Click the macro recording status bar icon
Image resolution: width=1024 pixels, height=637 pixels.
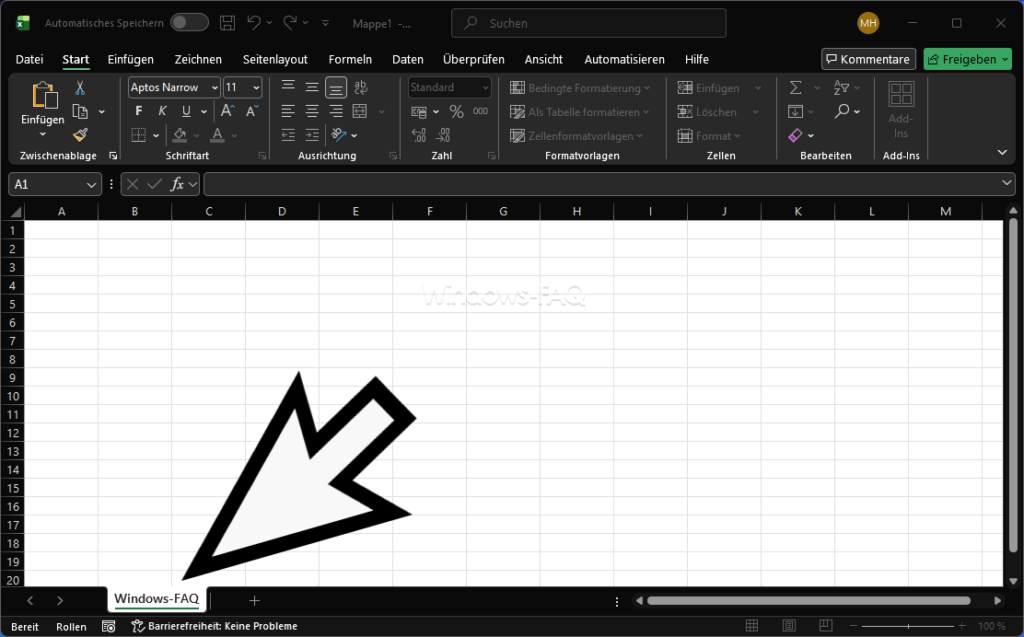pos(108,627)
